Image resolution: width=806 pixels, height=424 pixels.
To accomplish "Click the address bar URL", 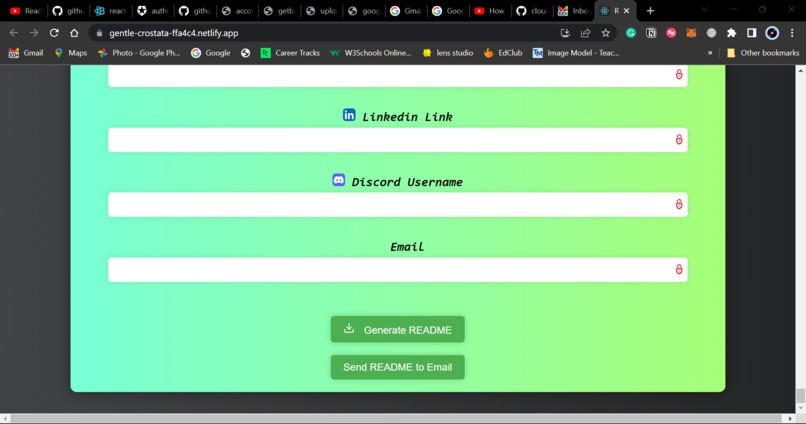I will point(174,33).
